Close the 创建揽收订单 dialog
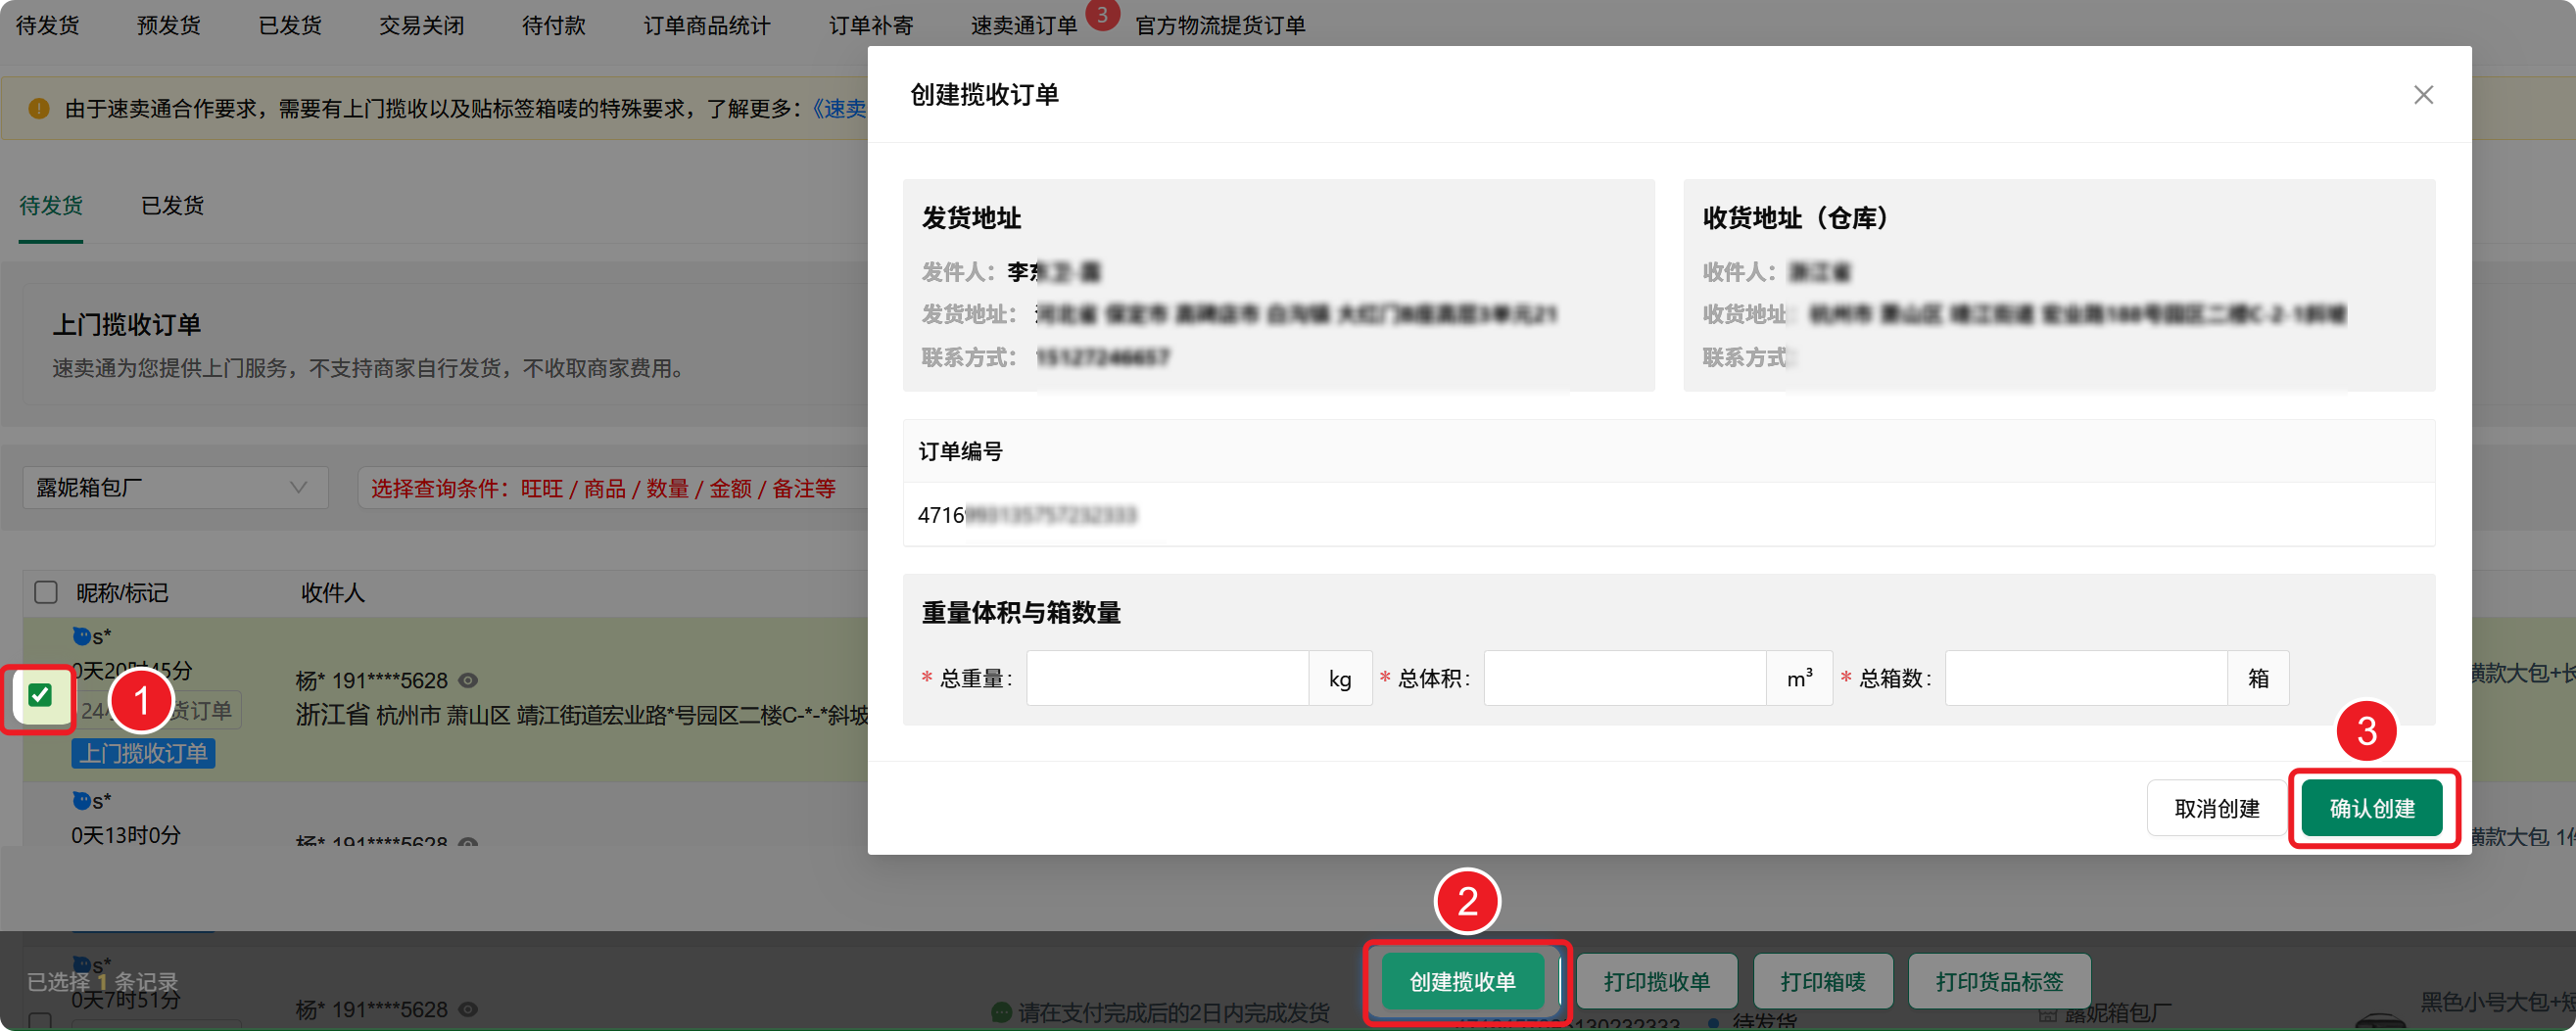Screen dimensions: 2576x1031 [2423, 95]
